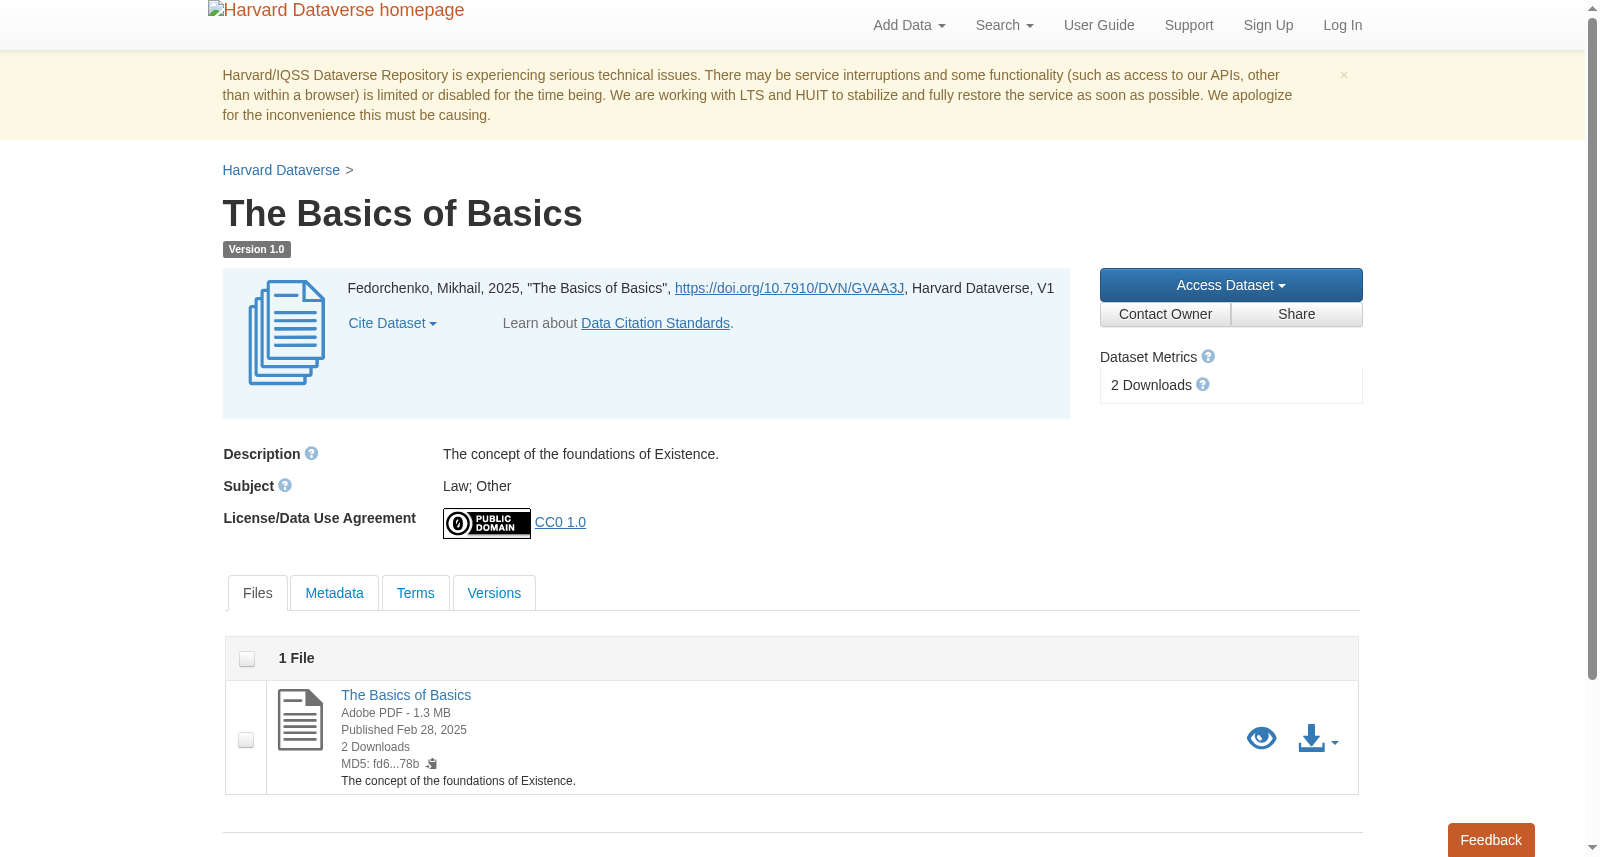Open the dataset DOI link

[x=789, y=288]
